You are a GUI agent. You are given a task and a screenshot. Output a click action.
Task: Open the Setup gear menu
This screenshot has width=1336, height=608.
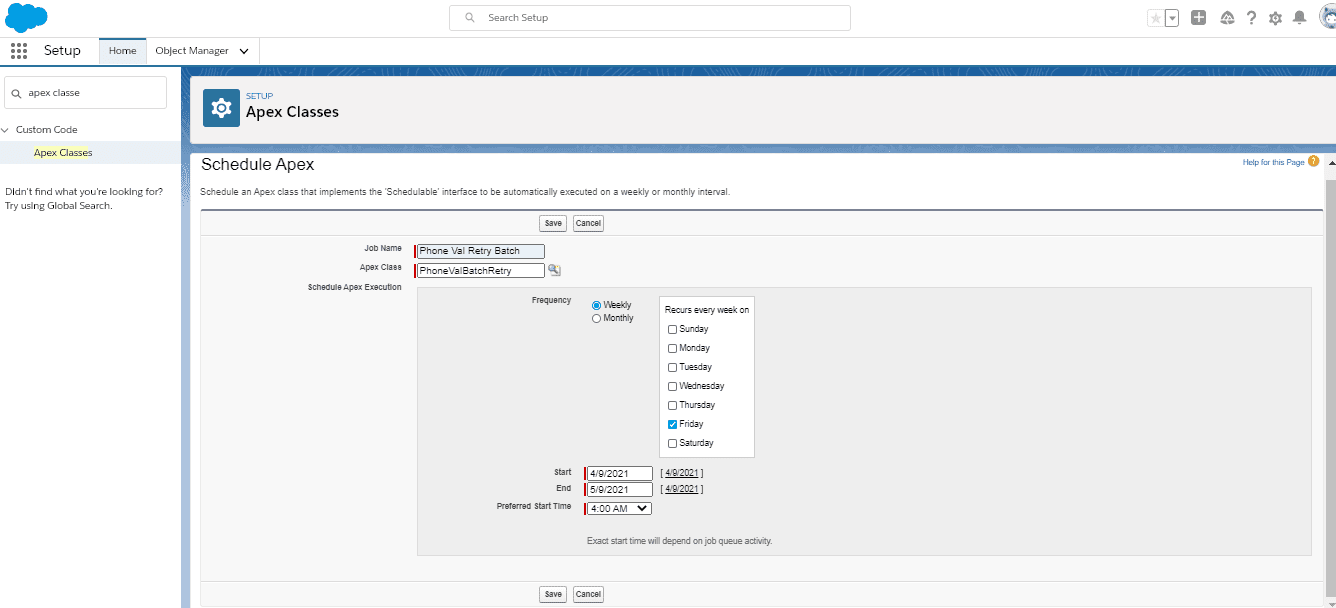[x=1275, y=18]
